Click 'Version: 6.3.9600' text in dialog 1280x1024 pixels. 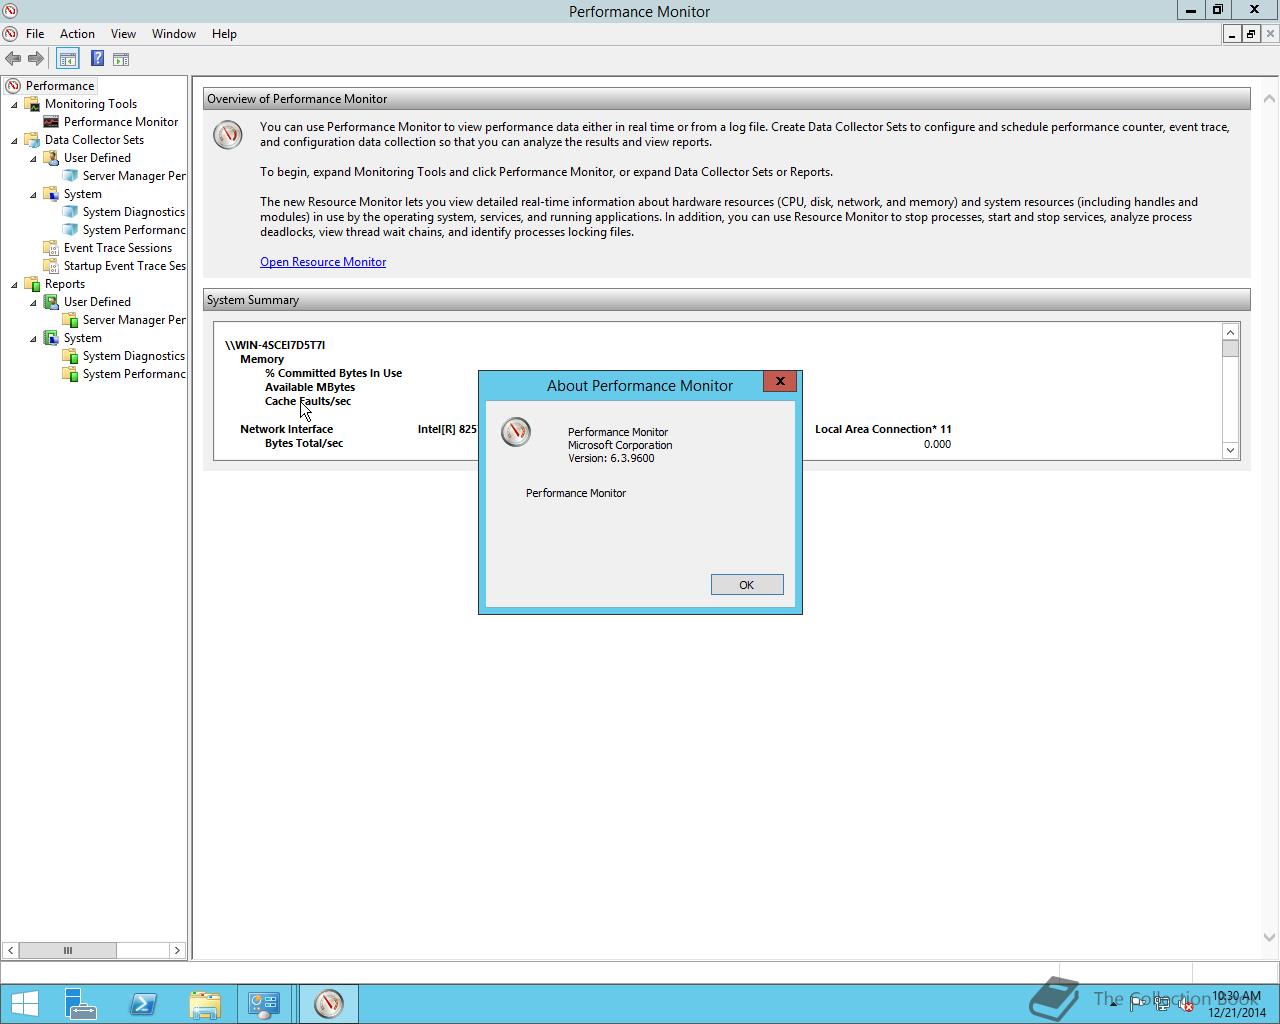pyautogui.click(x=611, y=458)
